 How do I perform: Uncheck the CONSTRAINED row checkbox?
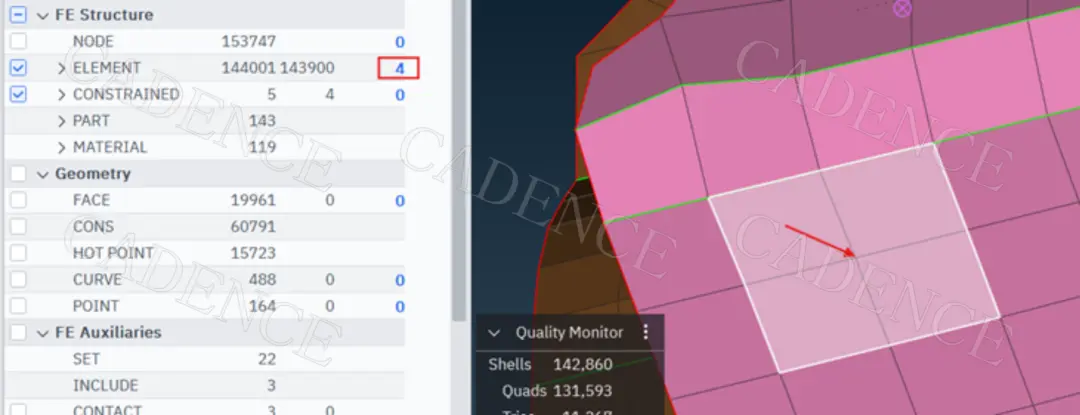pos(19,94)
